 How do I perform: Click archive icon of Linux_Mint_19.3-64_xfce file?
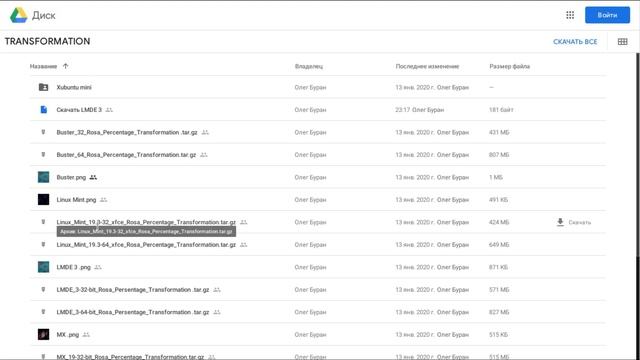click(43, 244)
